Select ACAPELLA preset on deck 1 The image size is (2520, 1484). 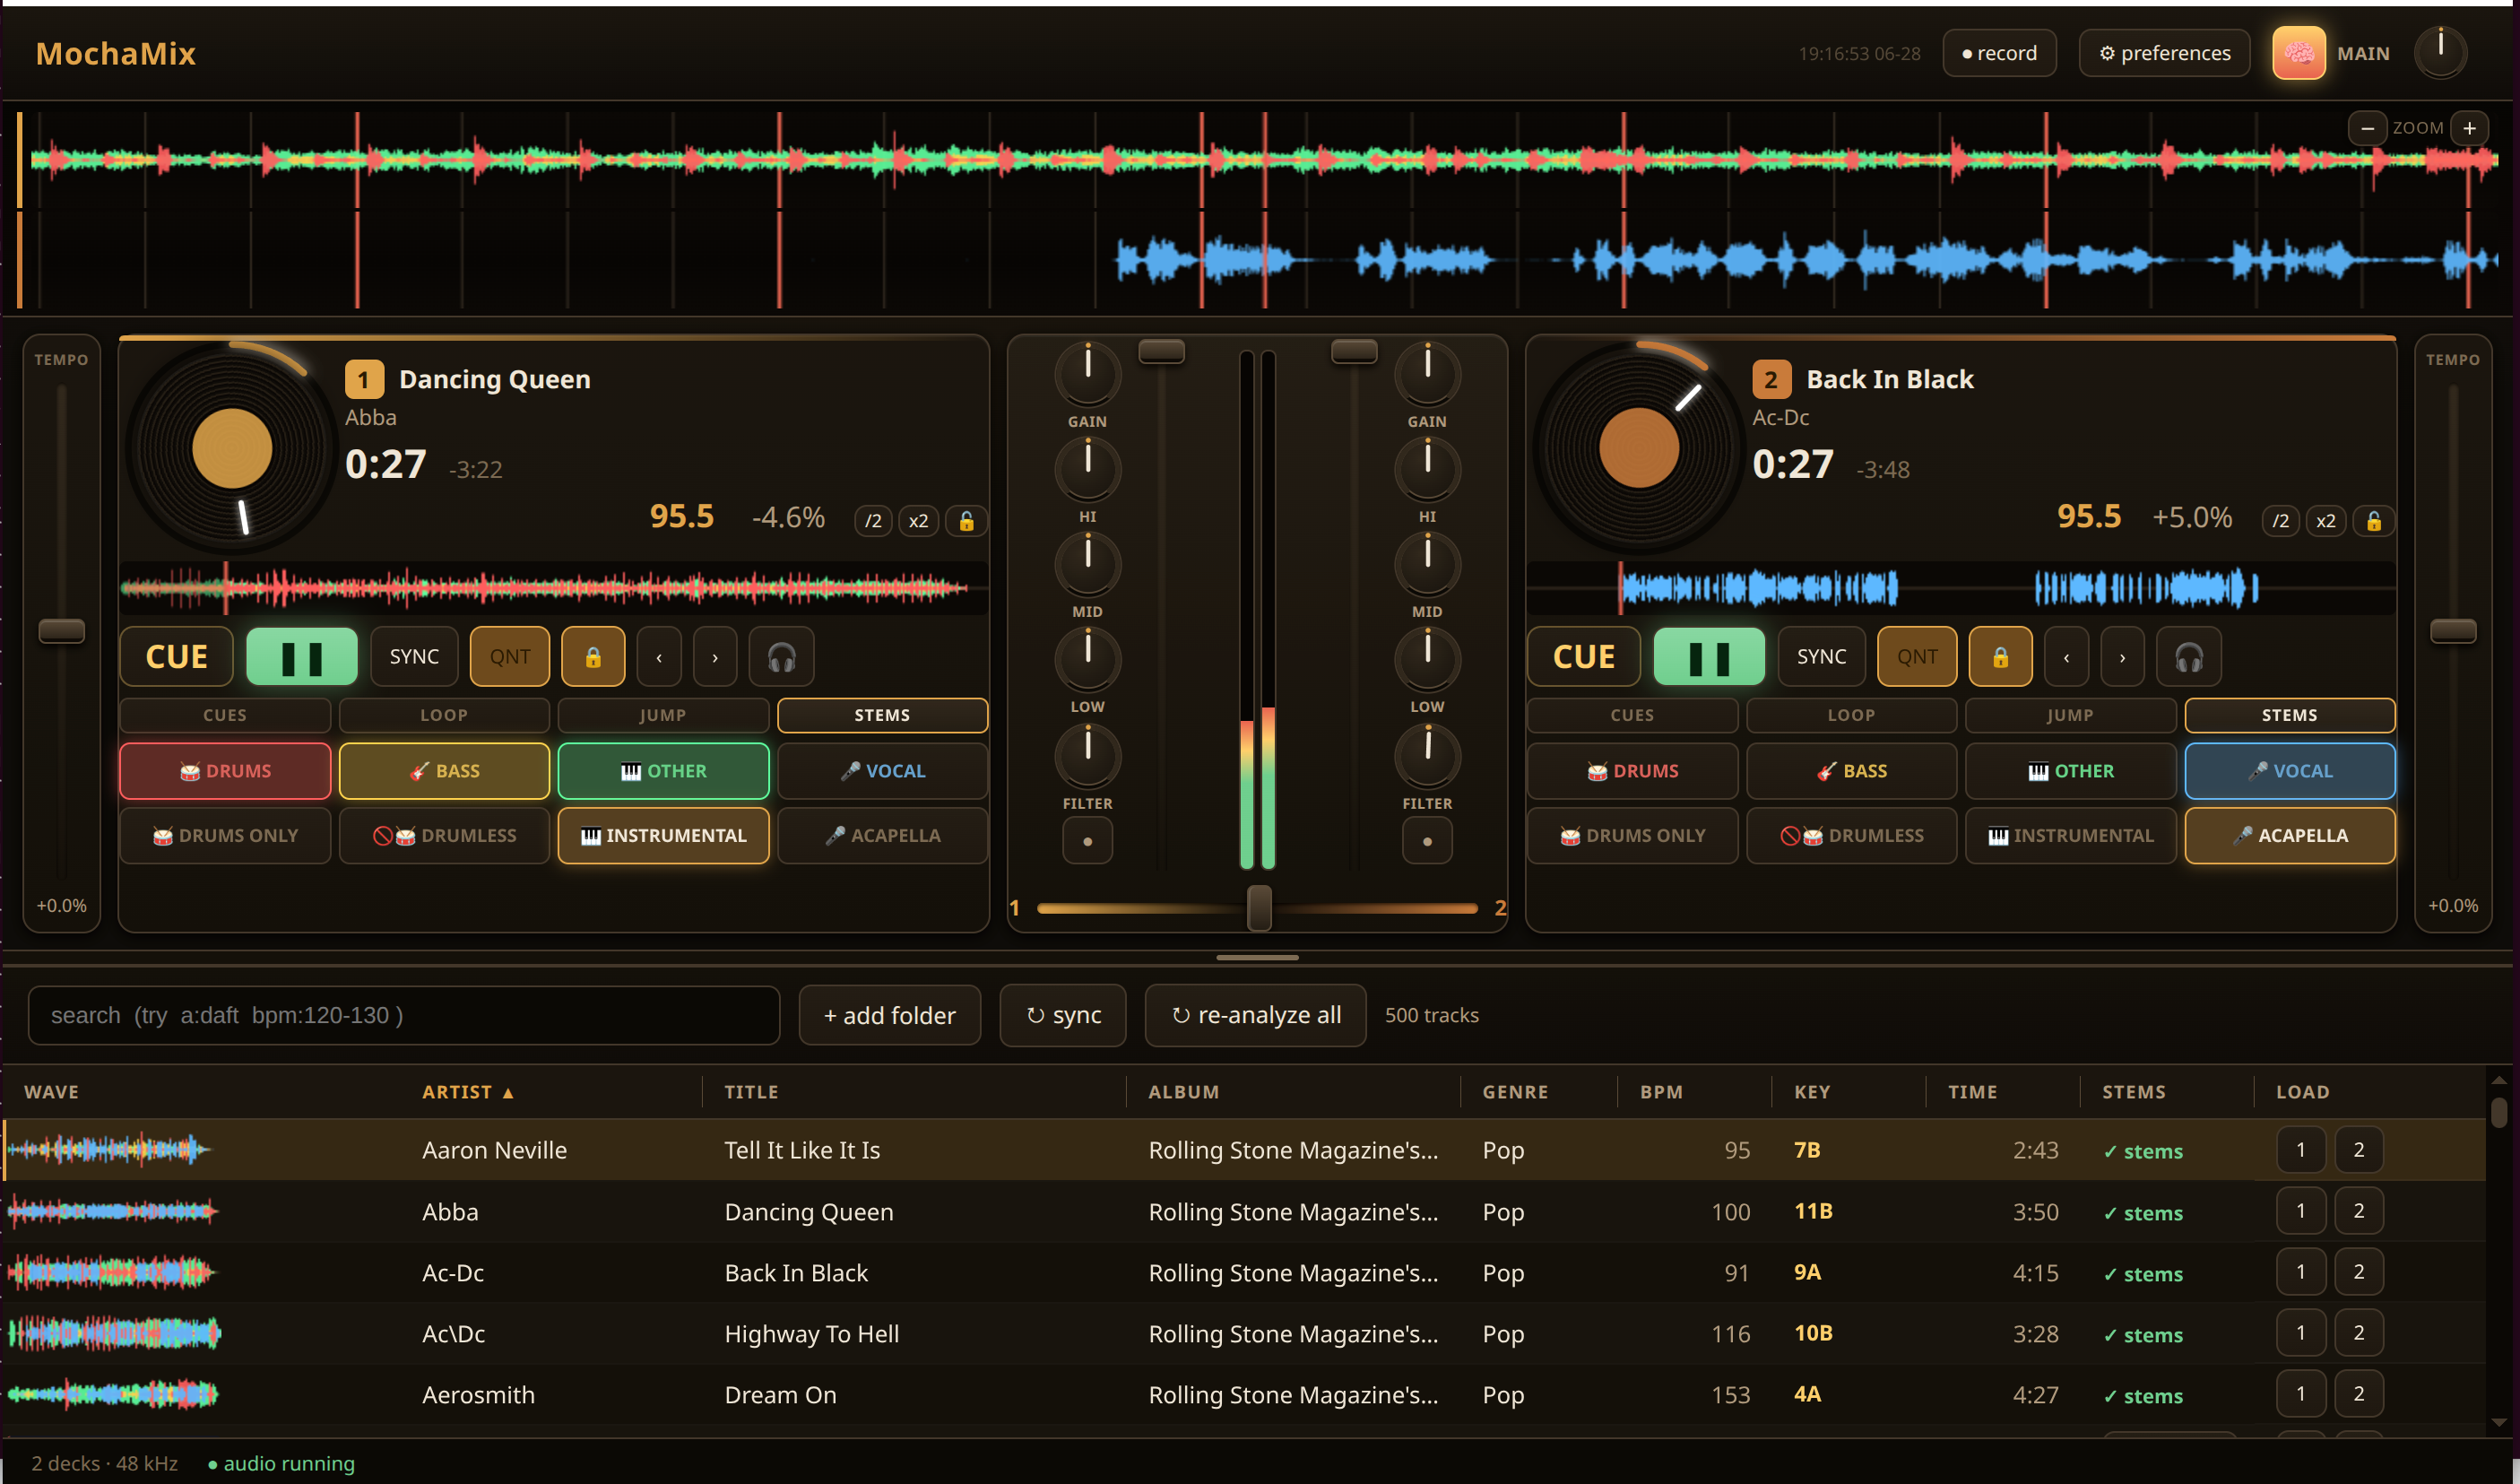click(x=882, y=835)
